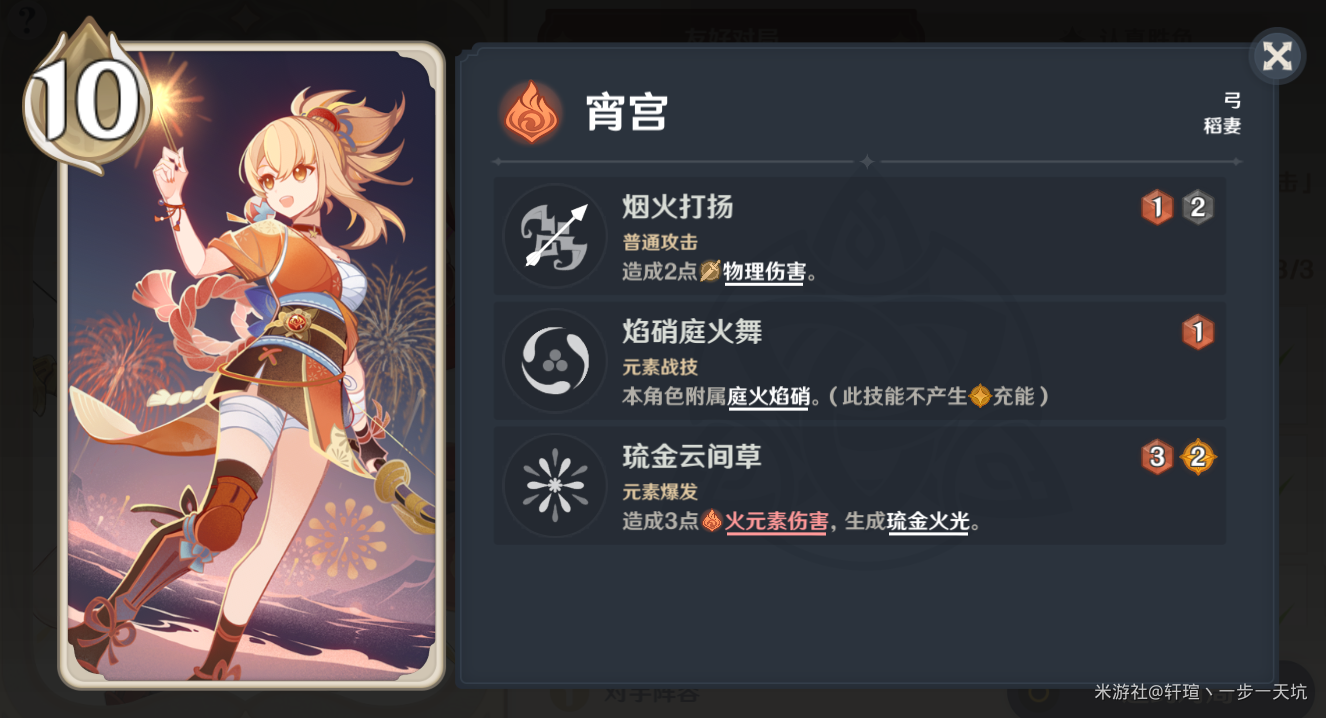
Task: Click the Yoimiya character card artwork
Action: pyautogui.click(x=252, y=365)
